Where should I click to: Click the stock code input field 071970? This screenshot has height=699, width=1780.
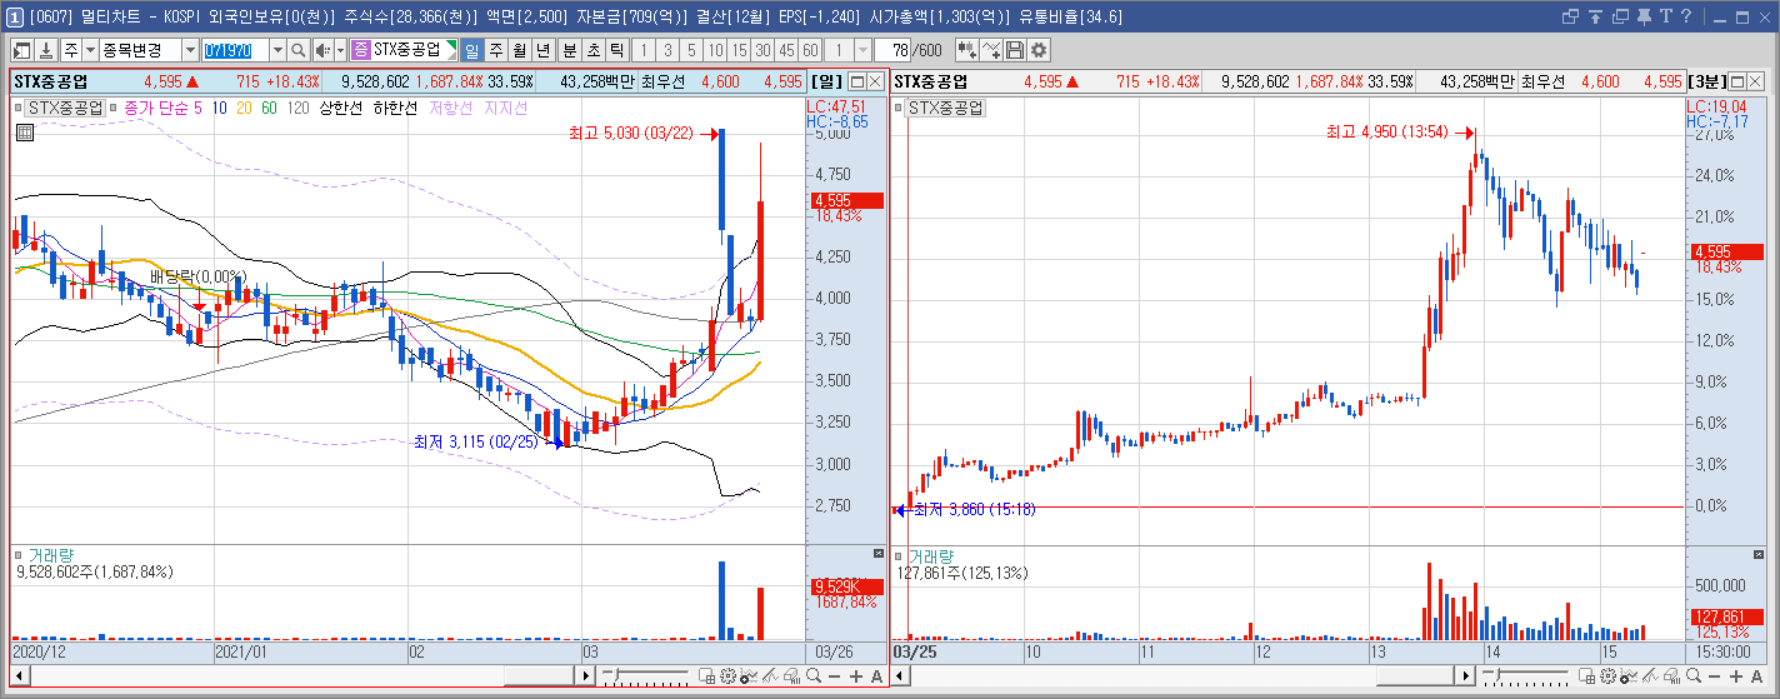pyautogui.click(x=235, y=50)
